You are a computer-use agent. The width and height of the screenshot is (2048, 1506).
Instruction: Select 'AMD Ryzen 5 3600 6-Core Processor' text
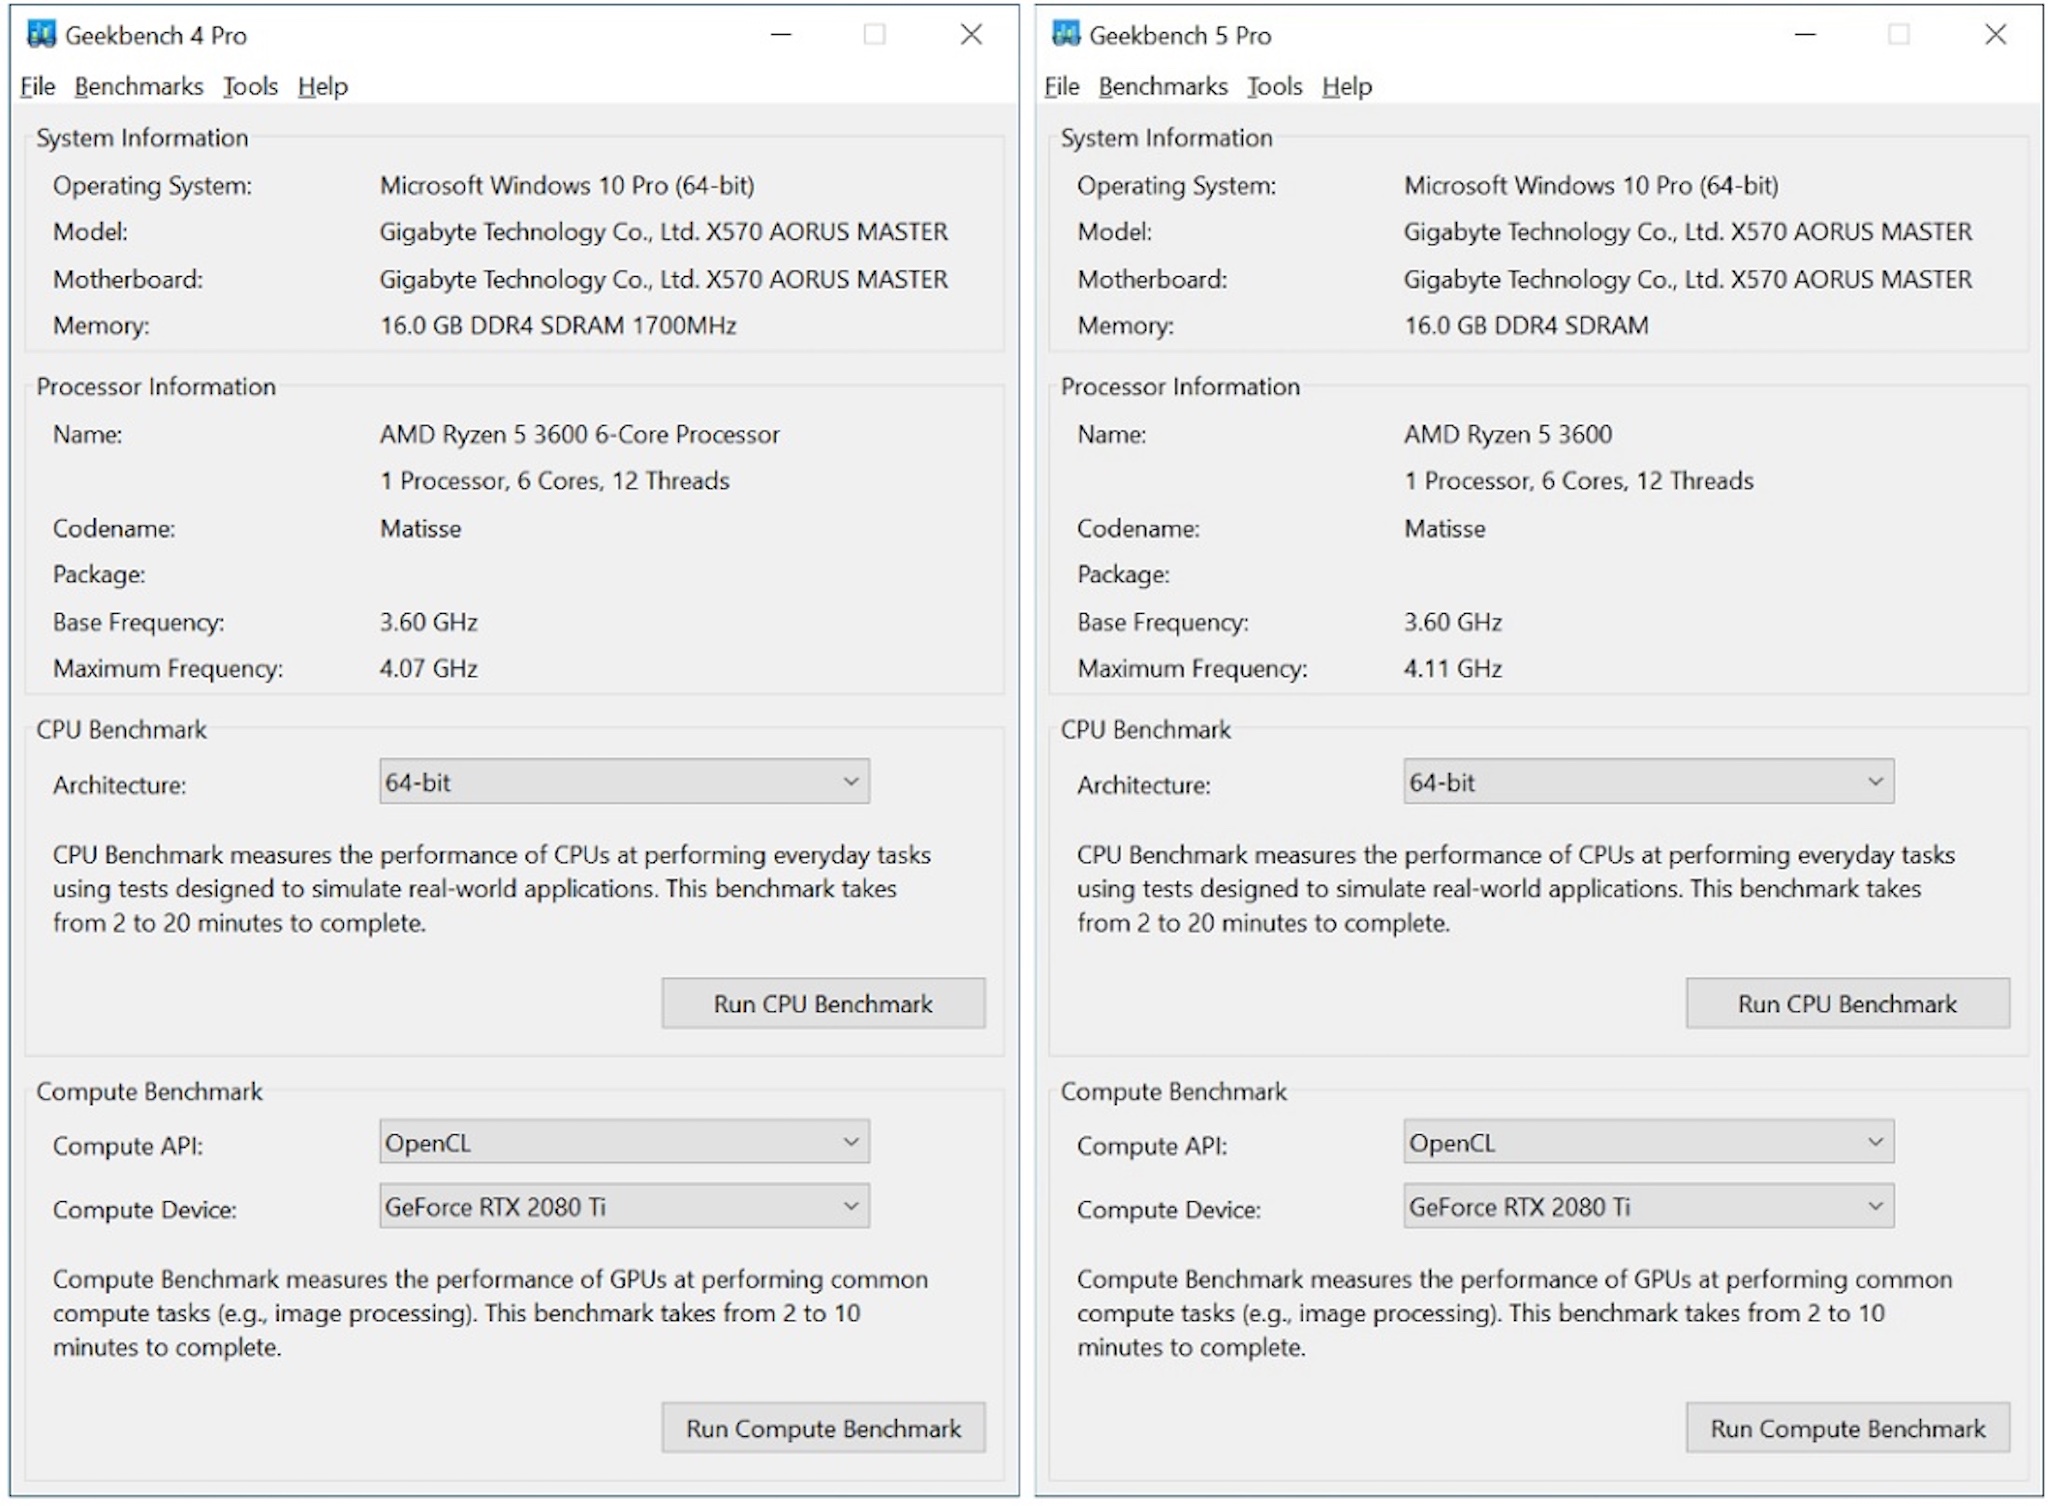click(x=579, y=435)
